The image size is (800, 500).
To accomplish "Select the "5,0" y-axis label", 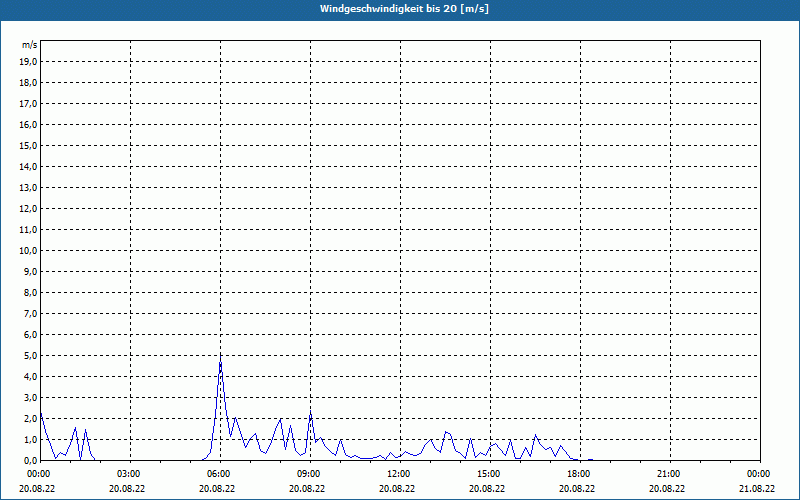I will pyautogui.click(x=31, y=355).
